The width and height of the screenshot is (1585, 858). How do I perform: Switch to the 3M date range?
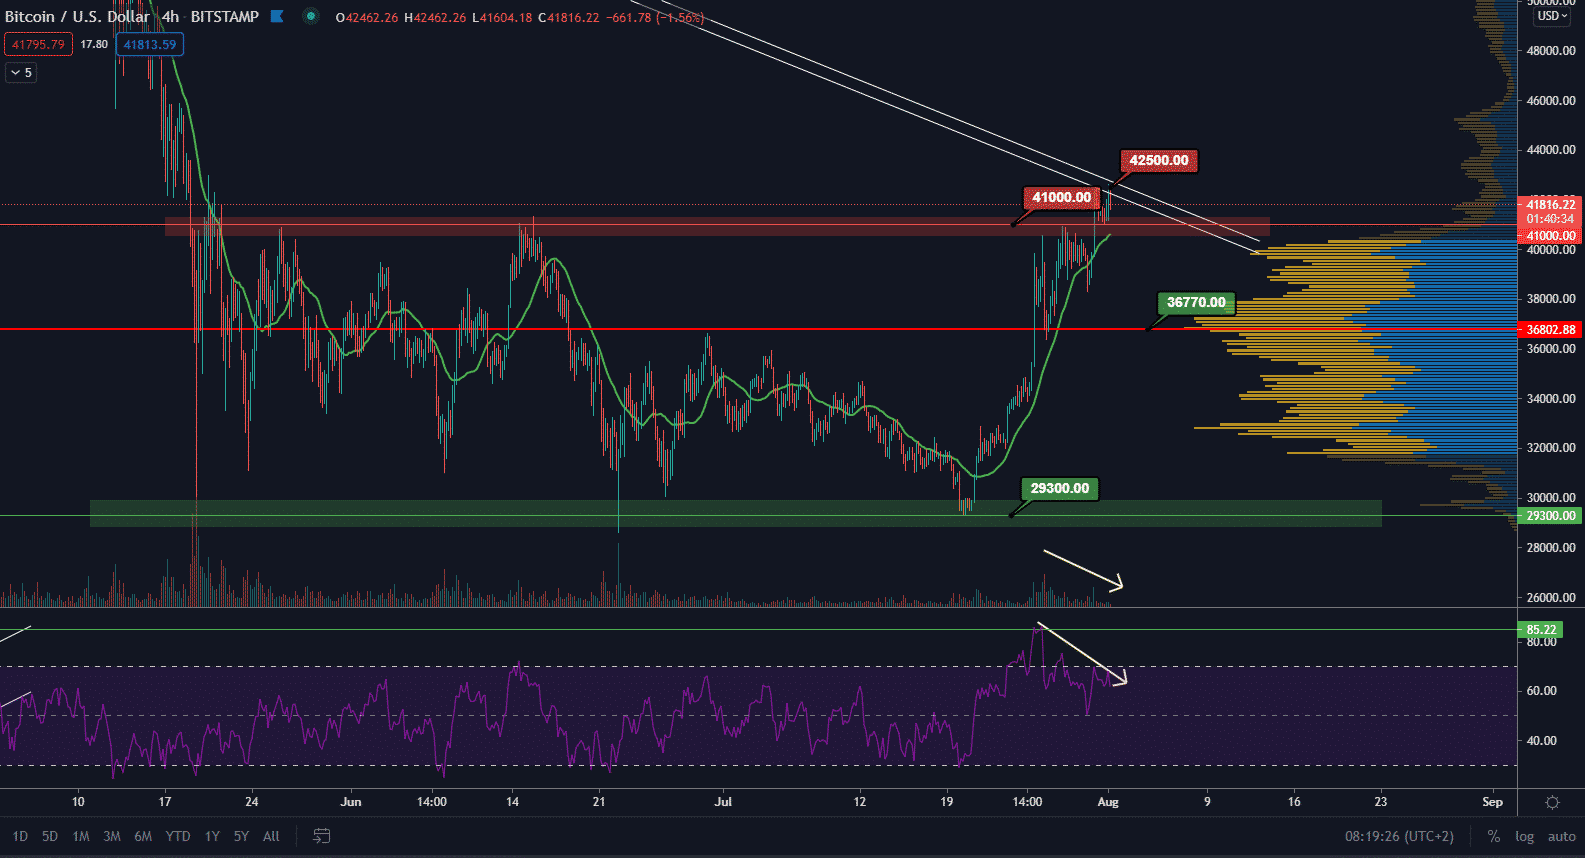pyautogui.click(x=112, y=836)
